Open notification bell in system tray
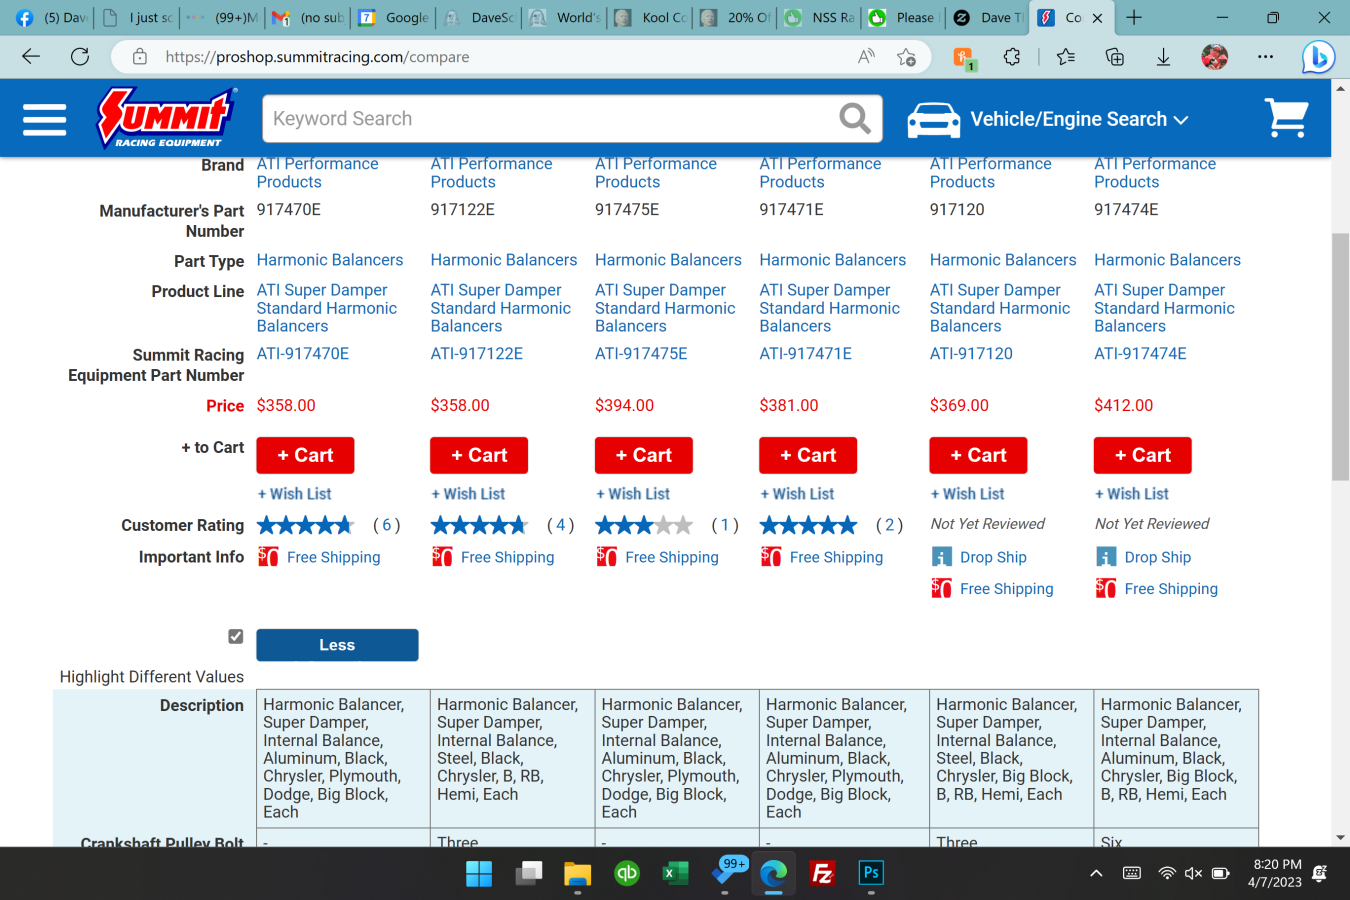 [1320, 873]
